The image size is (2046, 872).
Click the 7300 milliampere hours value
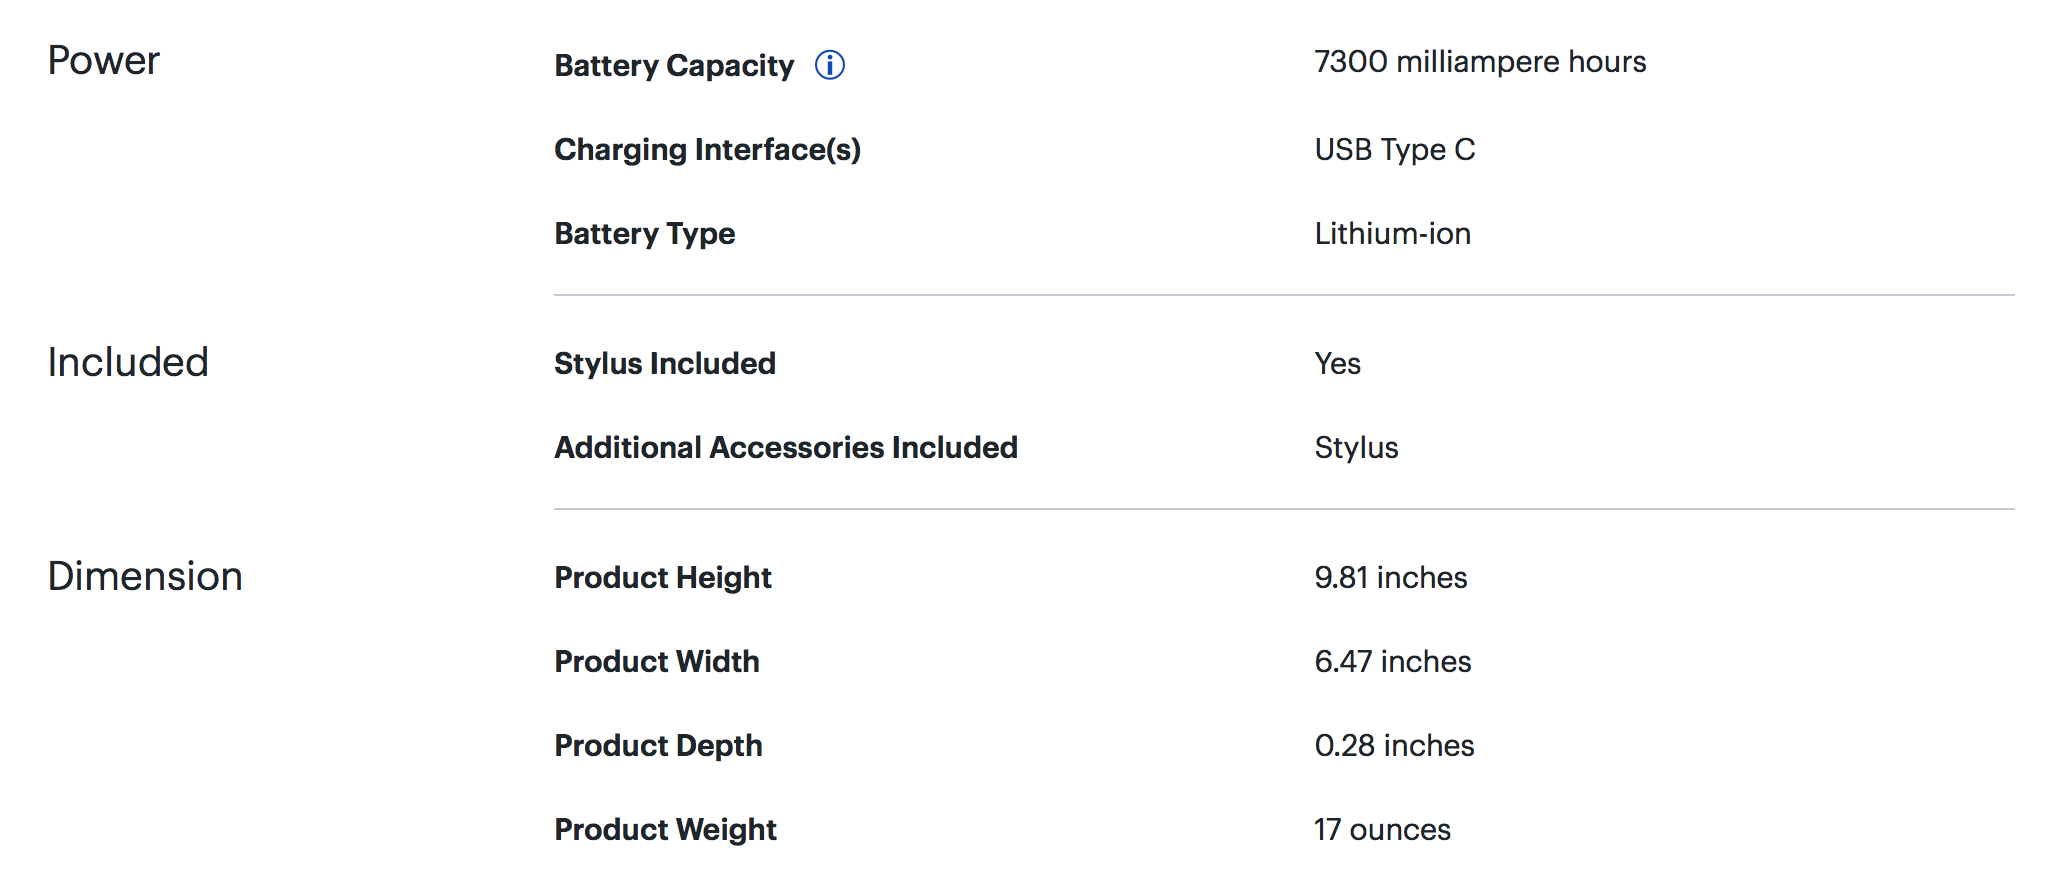coord(1479,62)
